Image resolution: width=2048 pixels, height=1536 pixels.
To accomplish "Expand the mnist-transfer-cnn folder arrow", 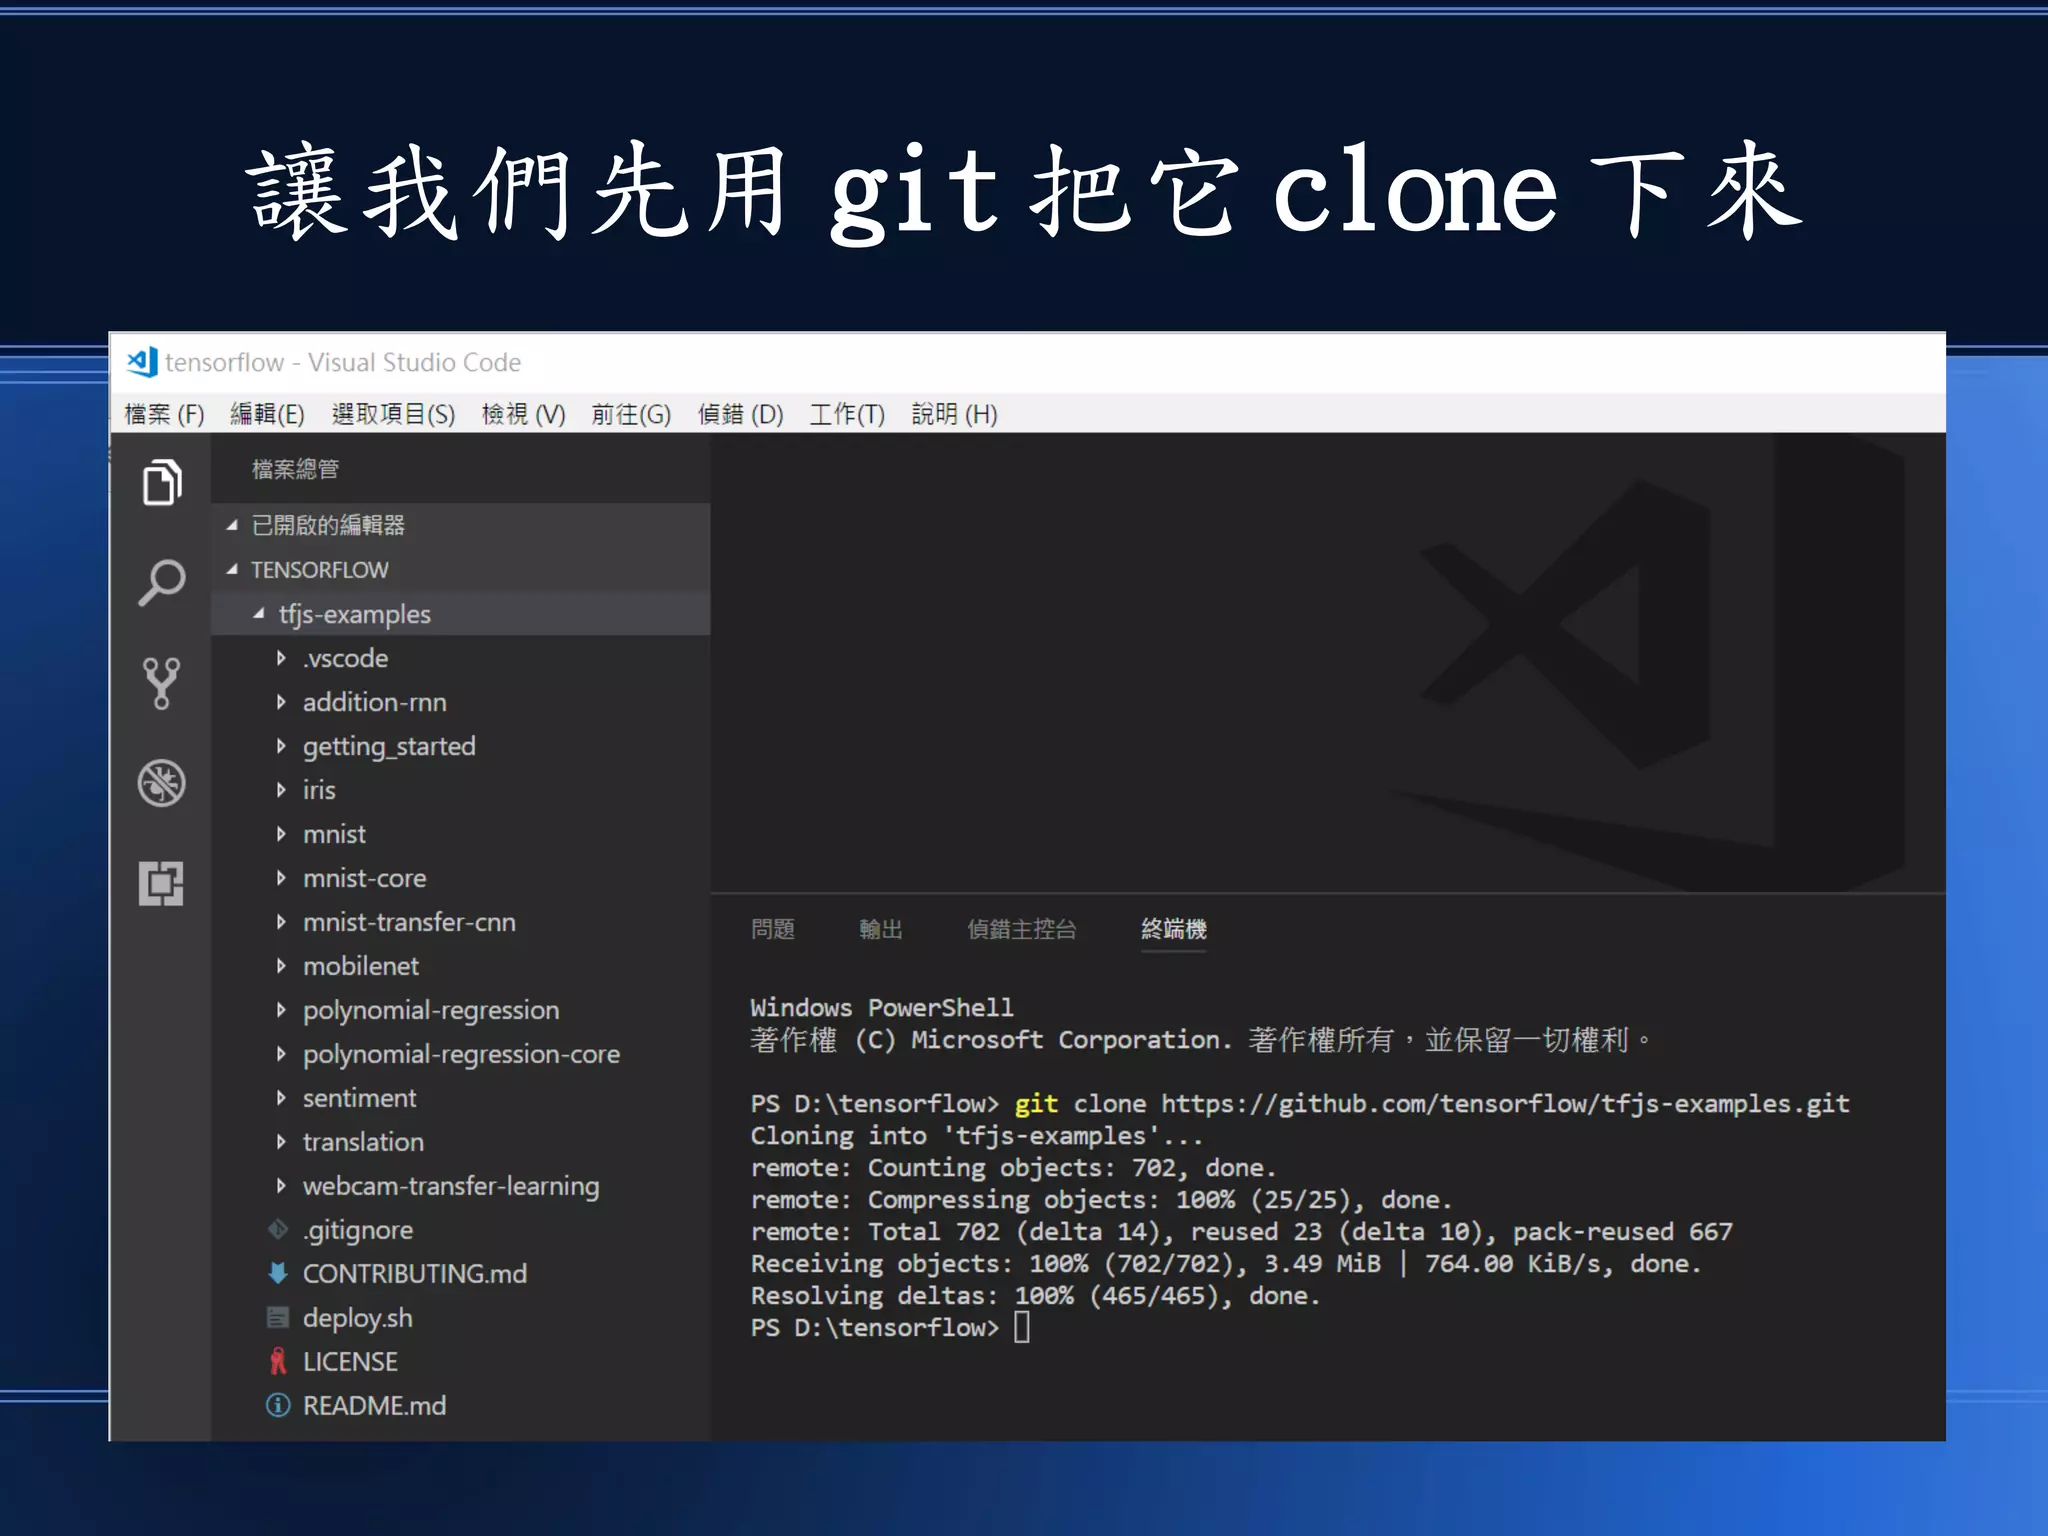I will [281, 921].
